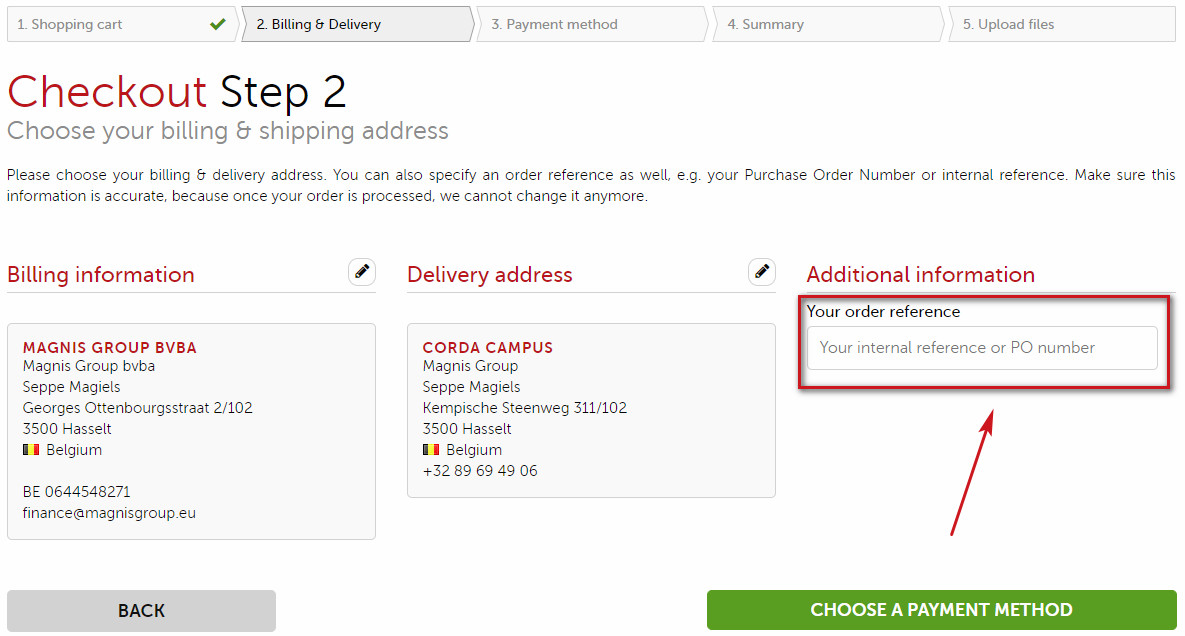
Task: Click the CORDA CAMPUS delivery name
Action: [x=487, y=347]
